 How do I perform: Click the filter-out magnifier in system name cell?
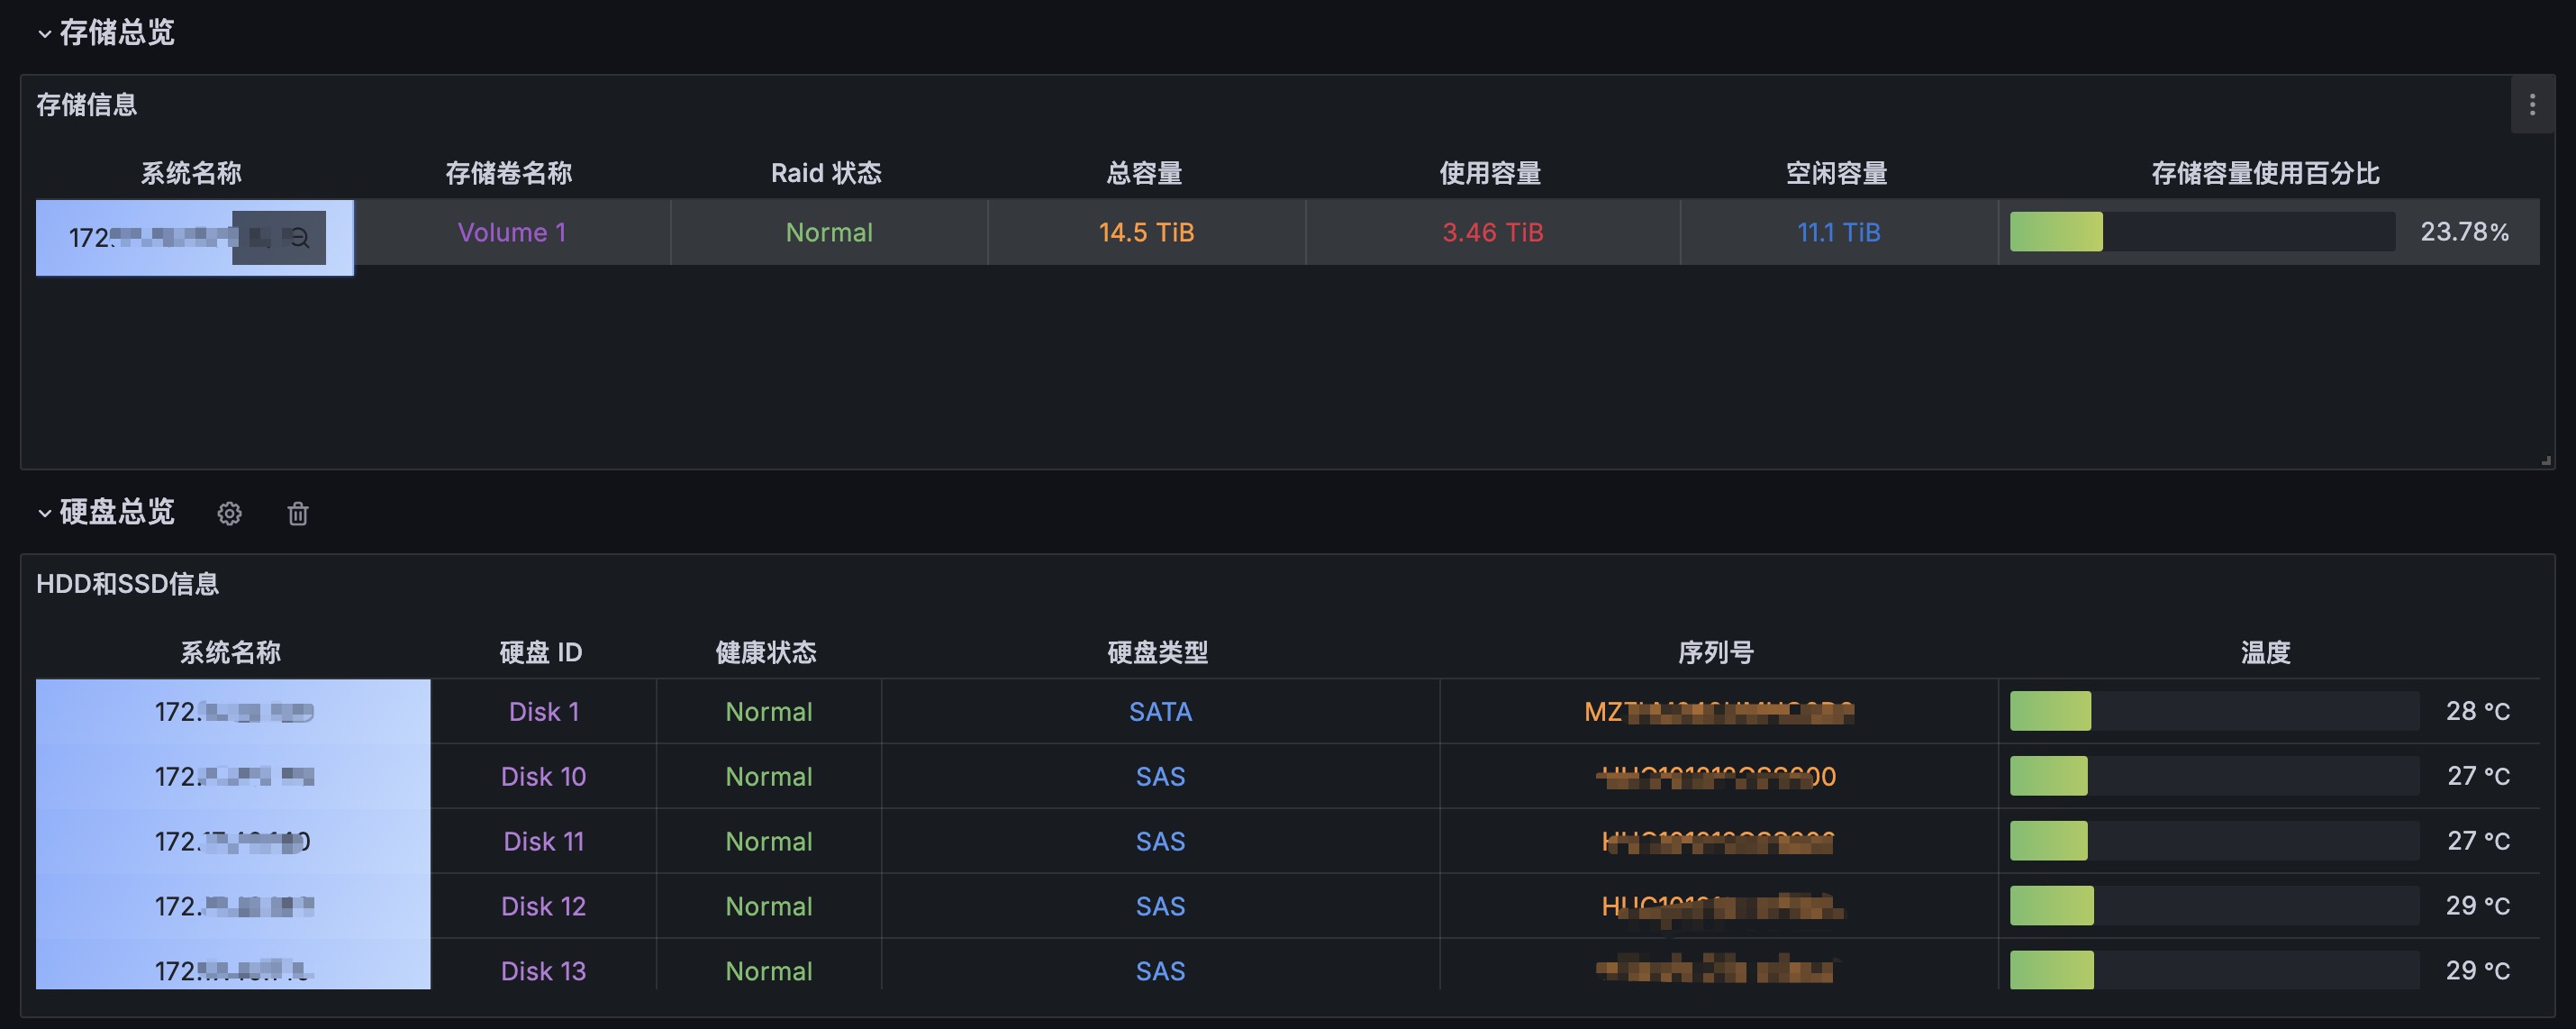pos(298,238)
